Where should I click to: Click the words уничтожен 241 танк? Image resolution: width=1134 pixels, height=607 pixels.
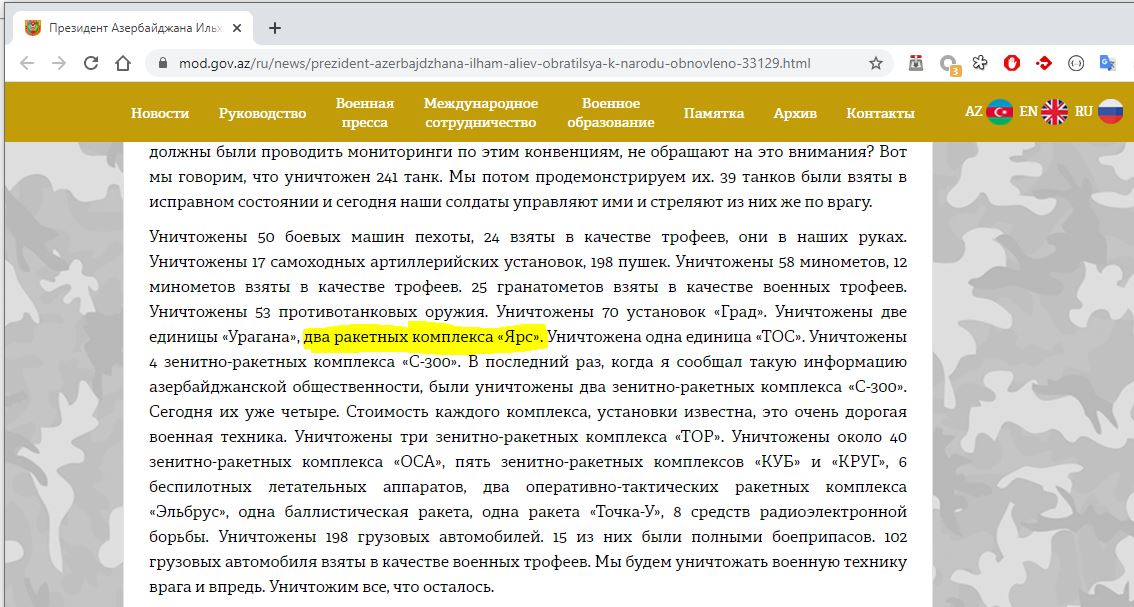pos(364,177)
